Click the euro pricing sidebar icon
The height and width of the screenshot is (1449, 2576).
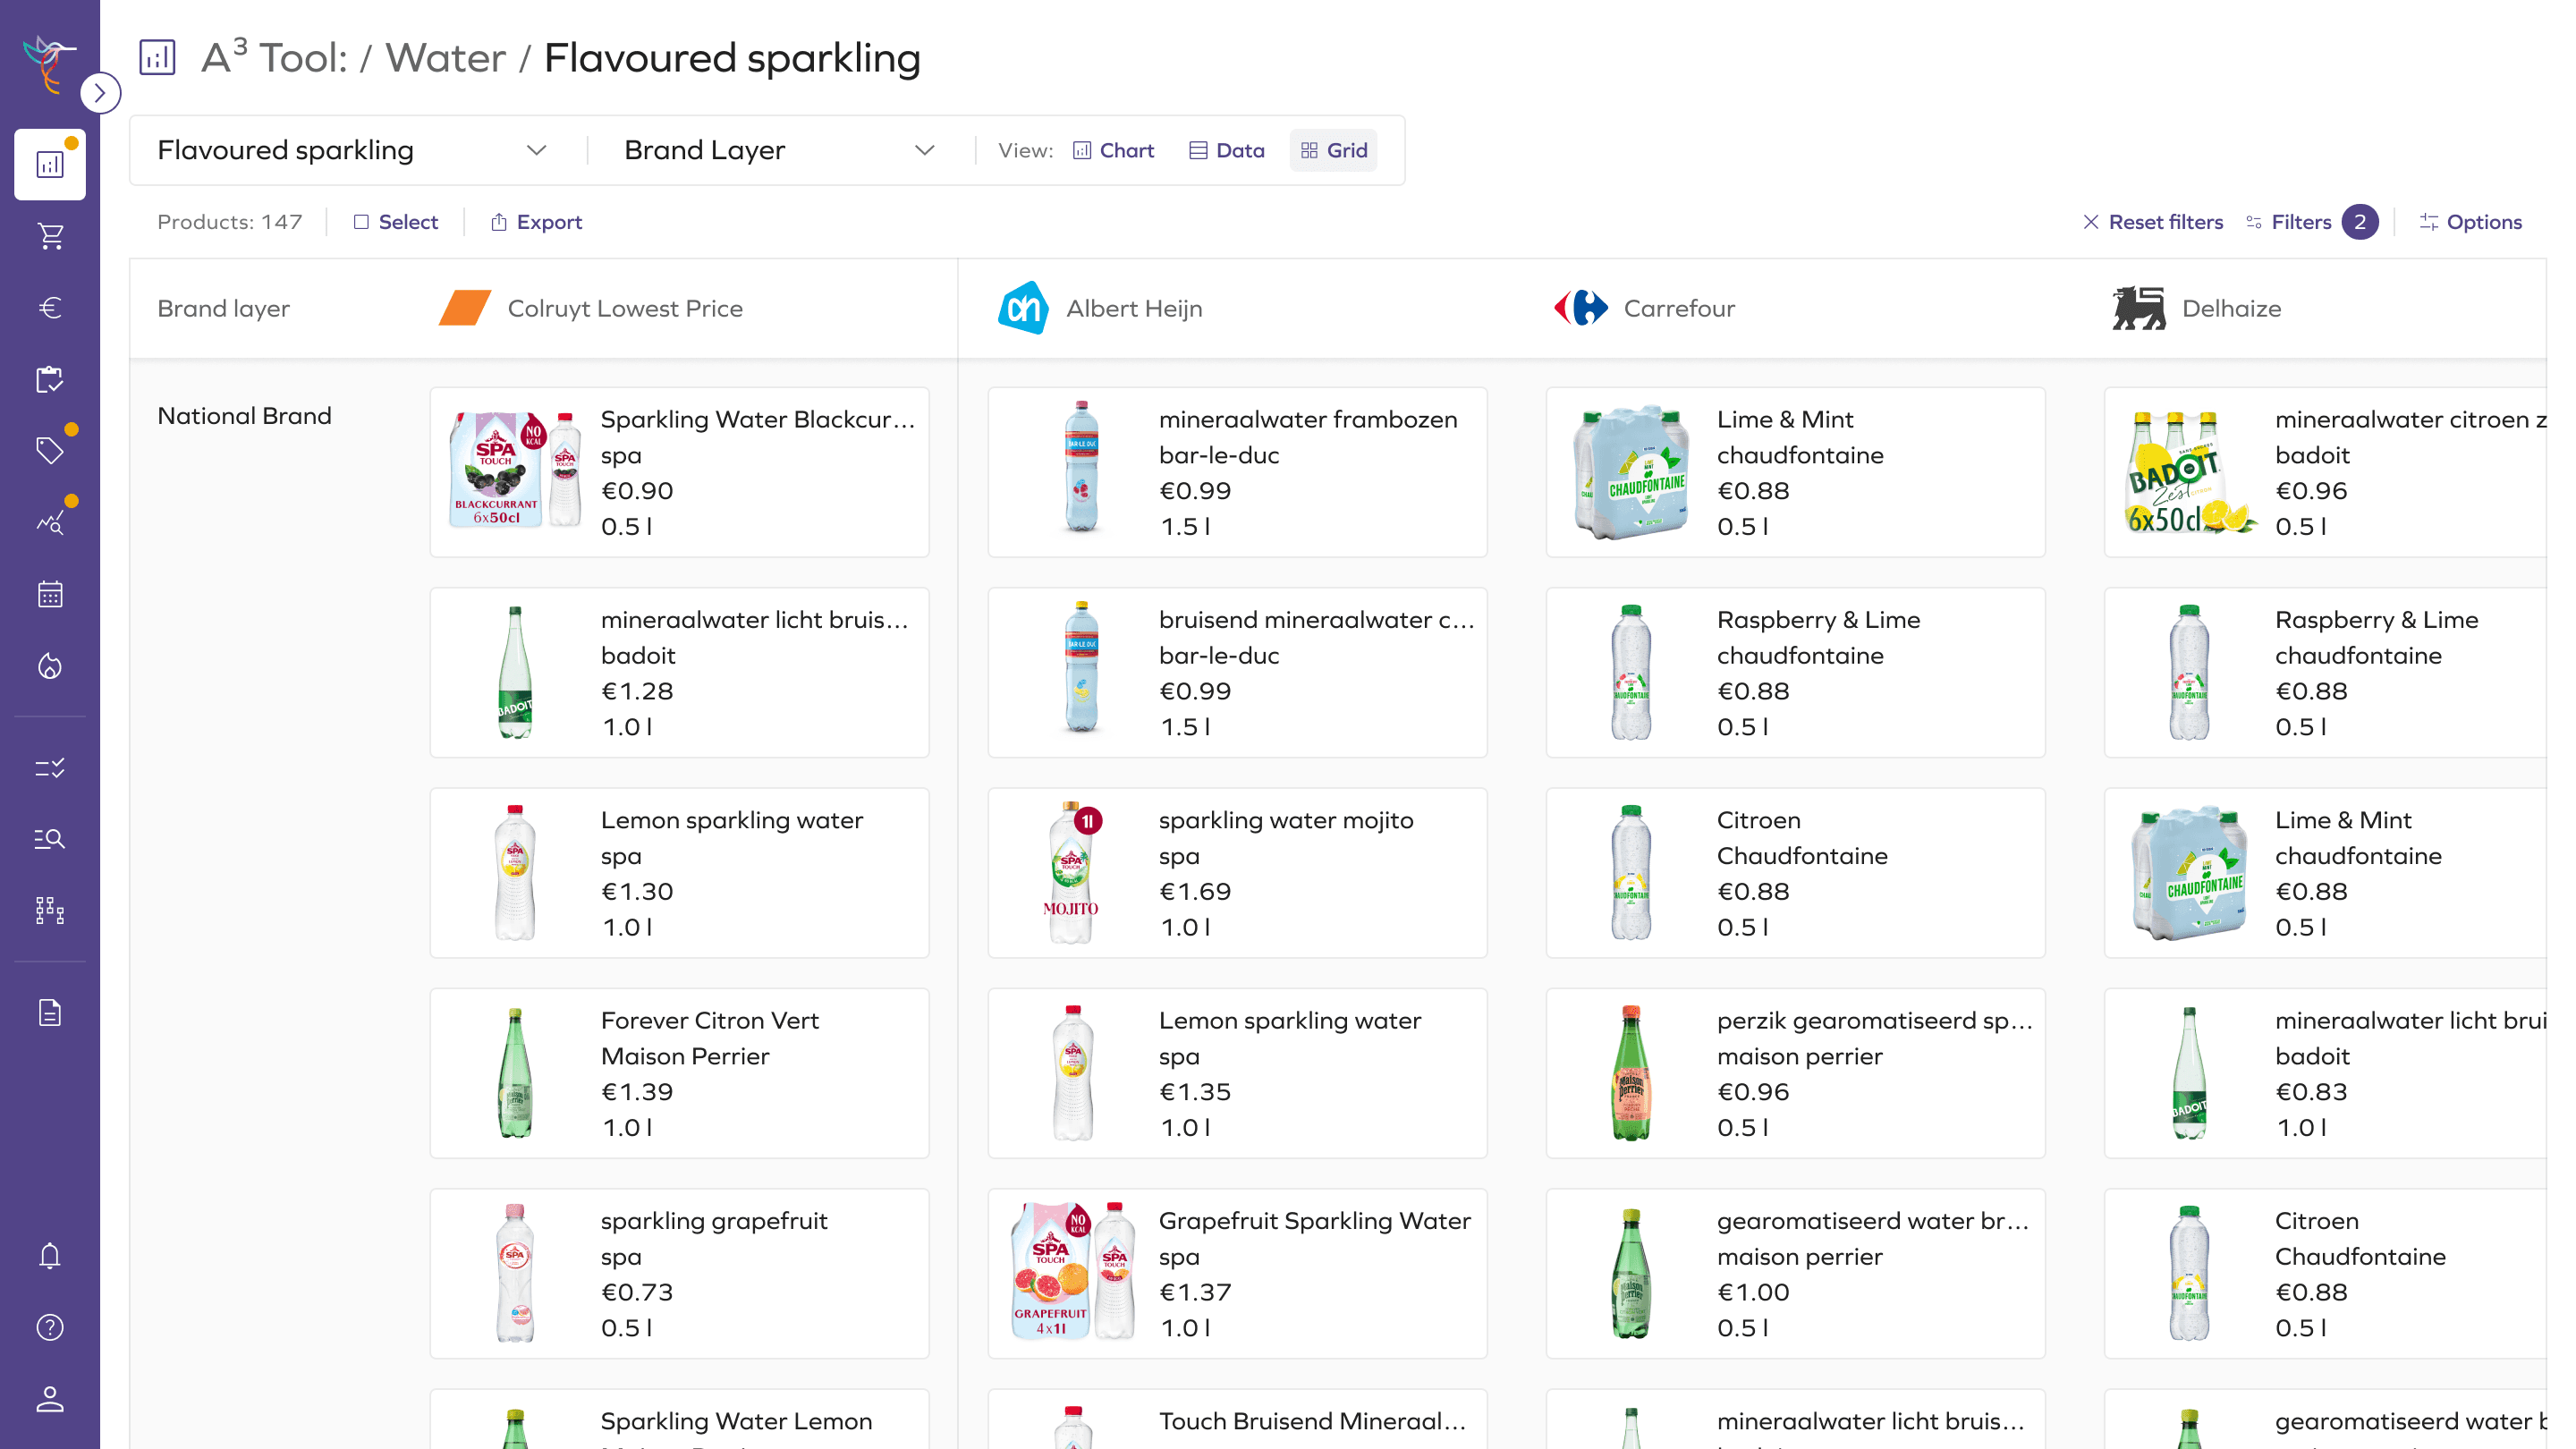[x=50, y=308]
